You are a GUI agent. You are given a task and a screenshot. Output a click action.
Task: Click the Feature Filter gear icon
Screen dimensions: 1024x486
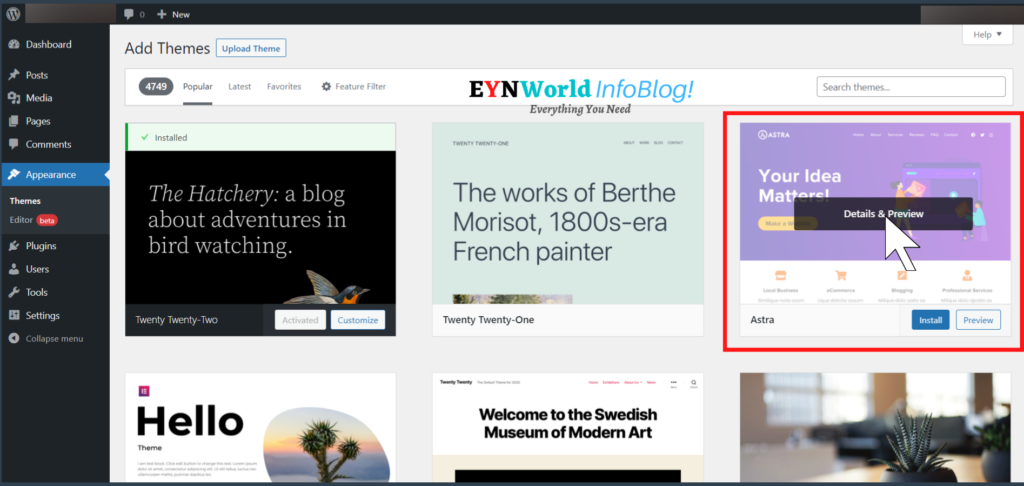coord(327,86)
